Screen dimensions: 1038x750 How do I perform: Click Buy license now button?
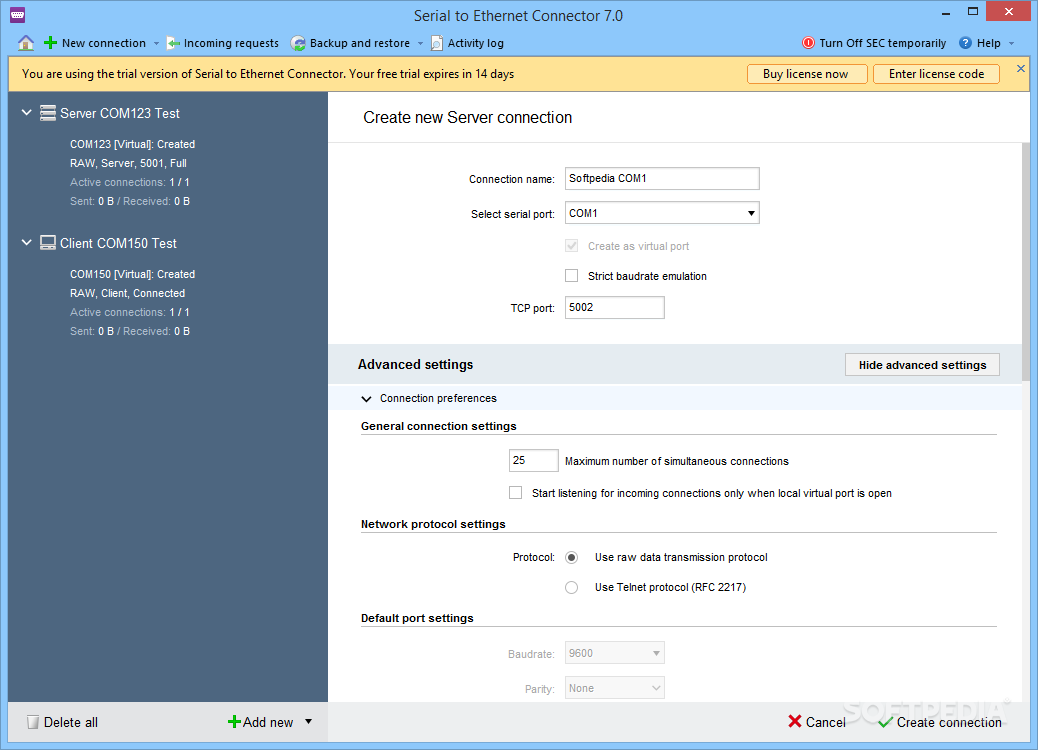click(807, 74)
